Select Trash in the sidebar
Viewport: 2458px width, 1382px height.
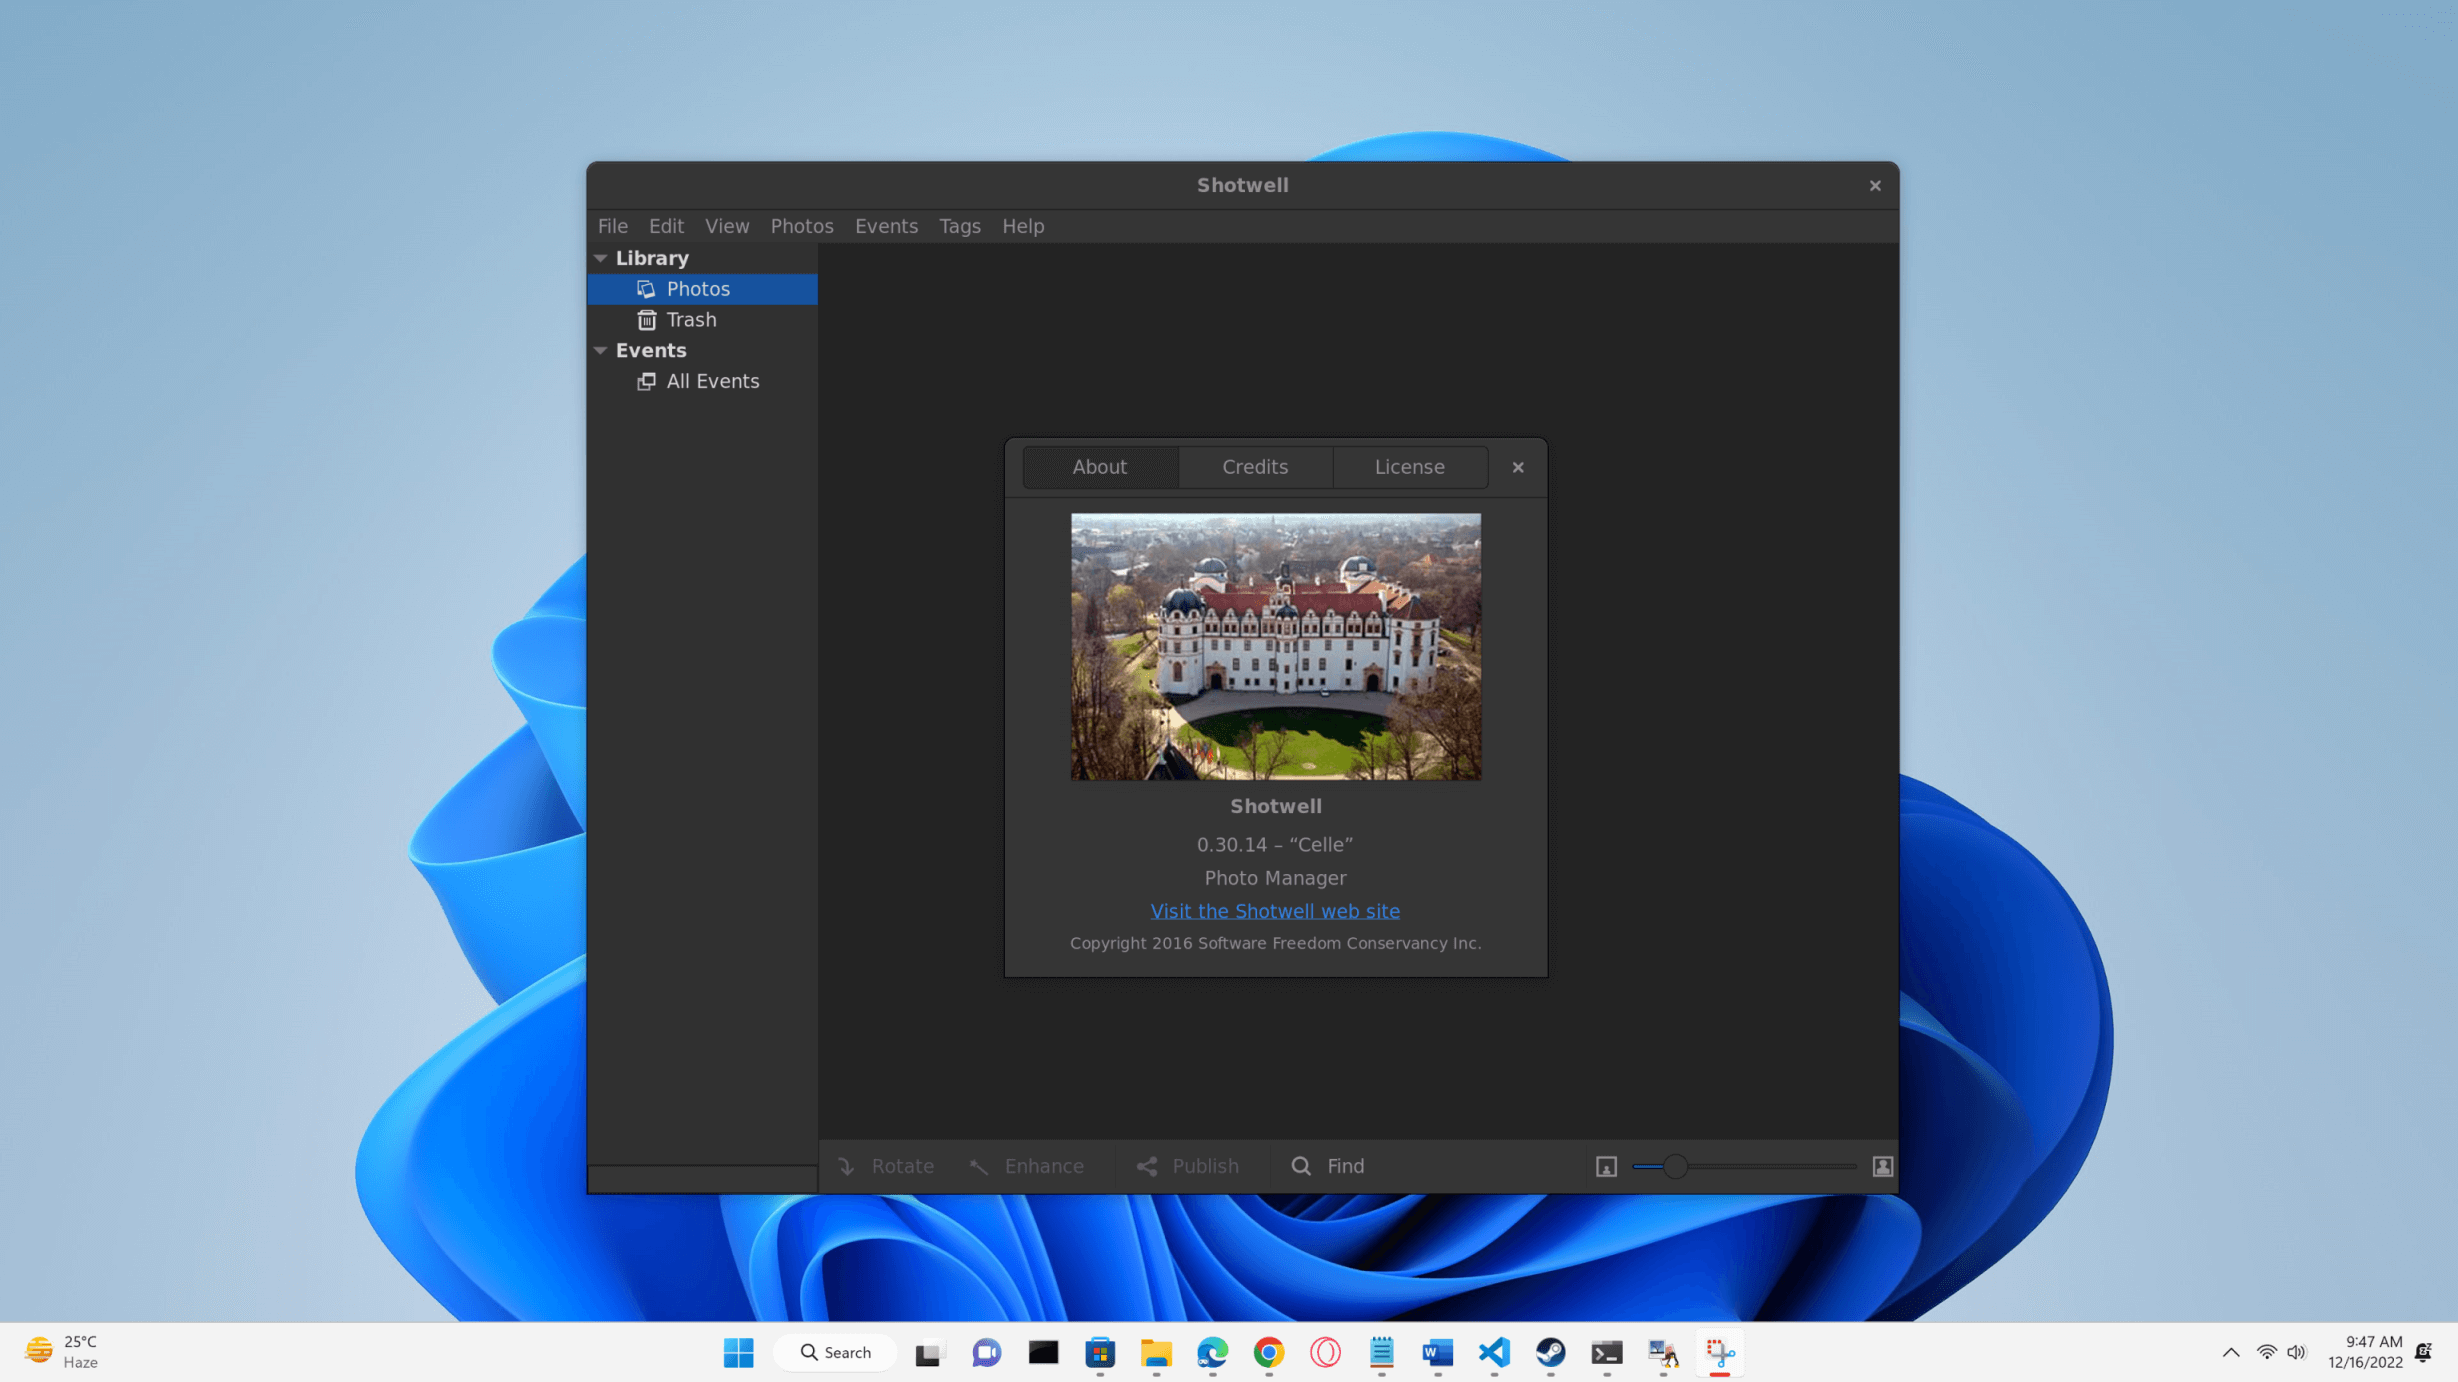pyautogui.click(x=702, y=320)
